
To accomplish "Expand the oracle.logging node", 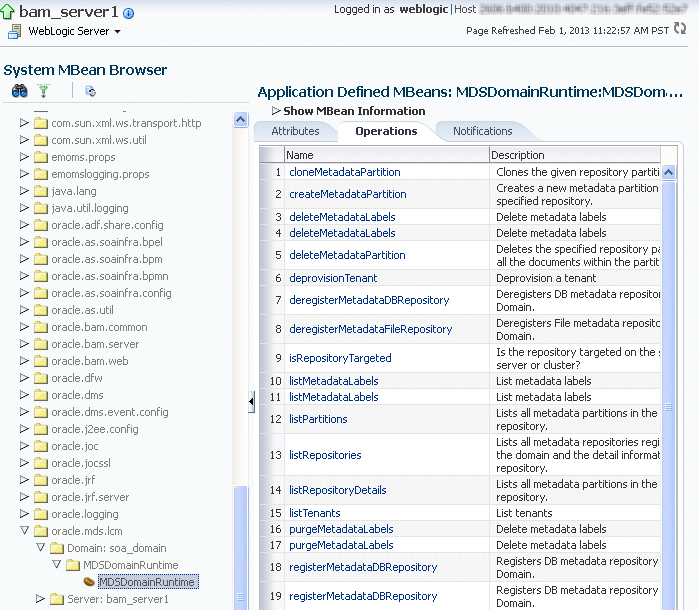I will tap(24, 514).
